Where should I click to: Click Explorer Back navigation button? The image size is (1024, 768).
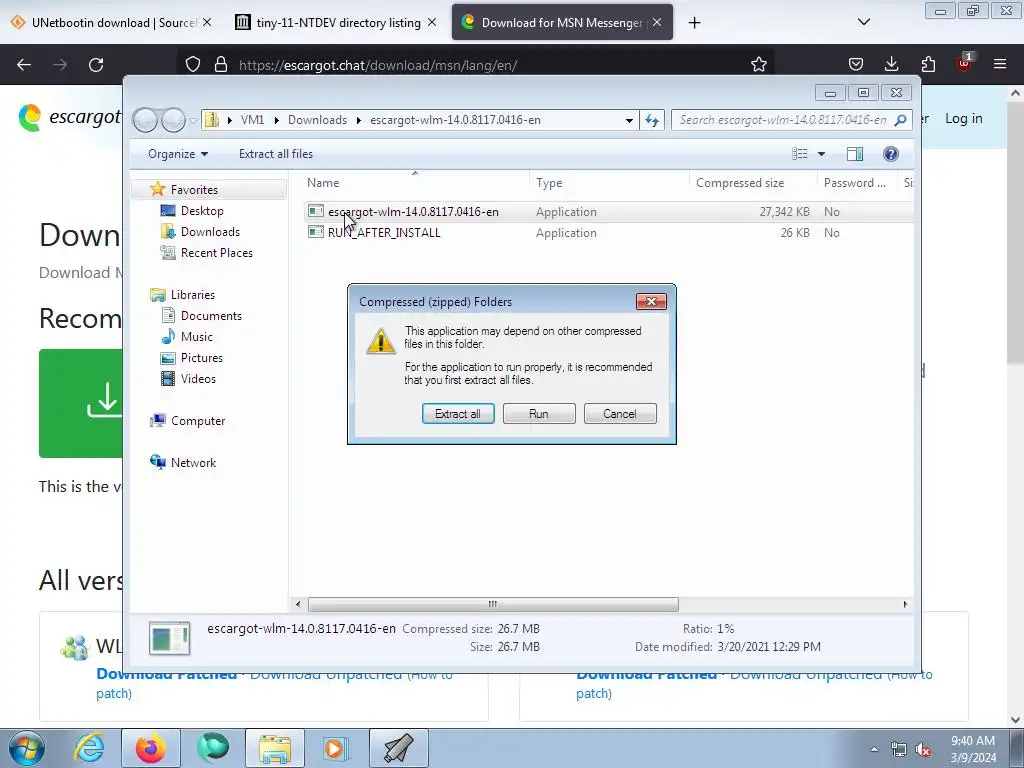pos(145,120)
